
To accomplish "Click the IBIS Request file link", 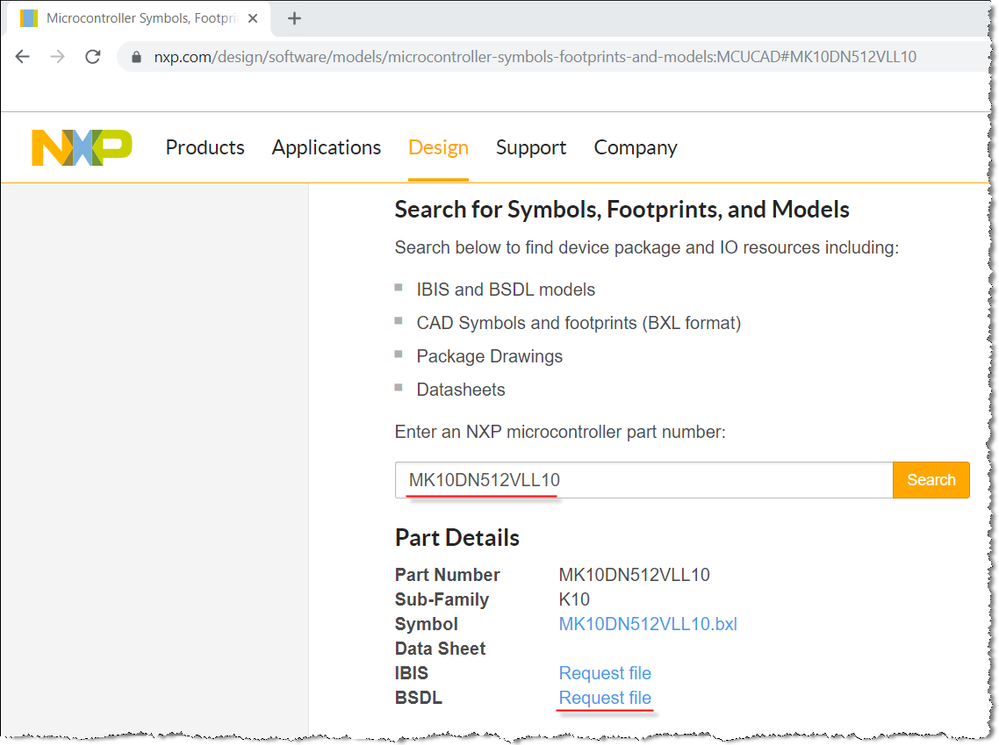I will click(605, 673).
